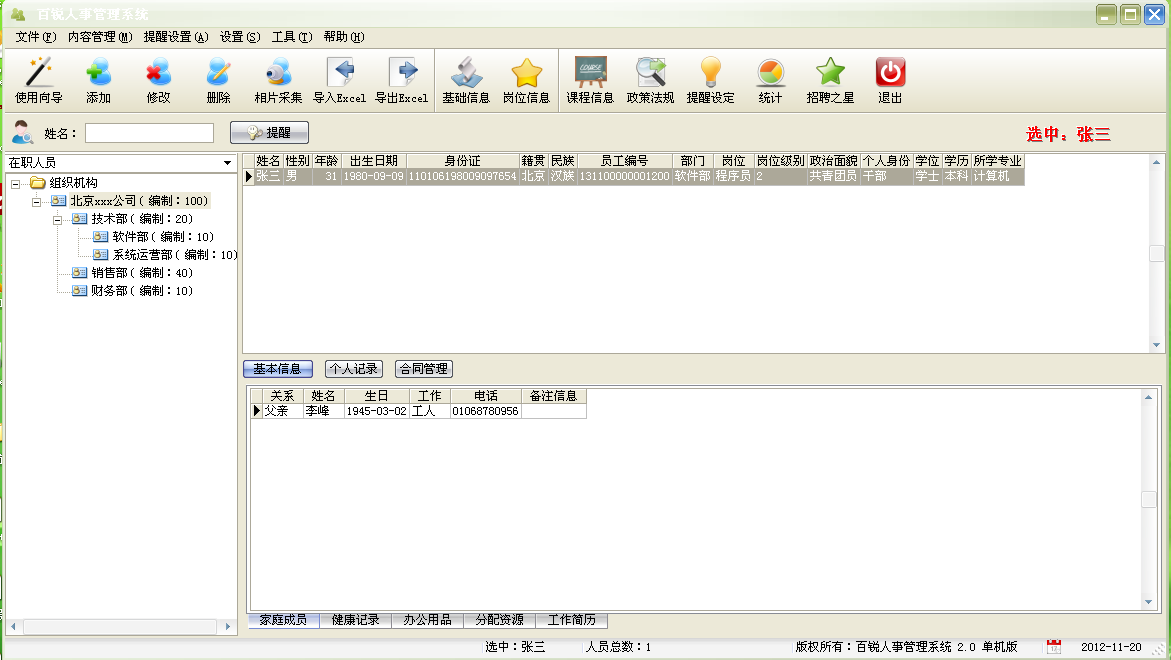Switch to the 工作简历 tab
The height and width of the screenshot is (660, 1171).
572,620
